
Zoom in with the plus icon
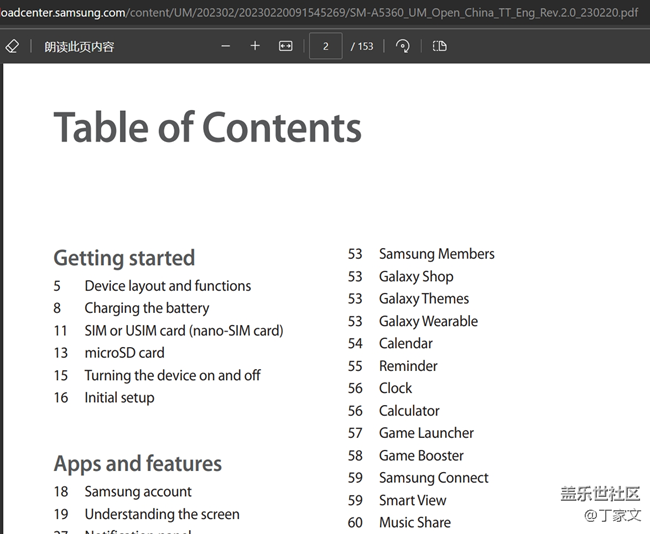(255, 46)
